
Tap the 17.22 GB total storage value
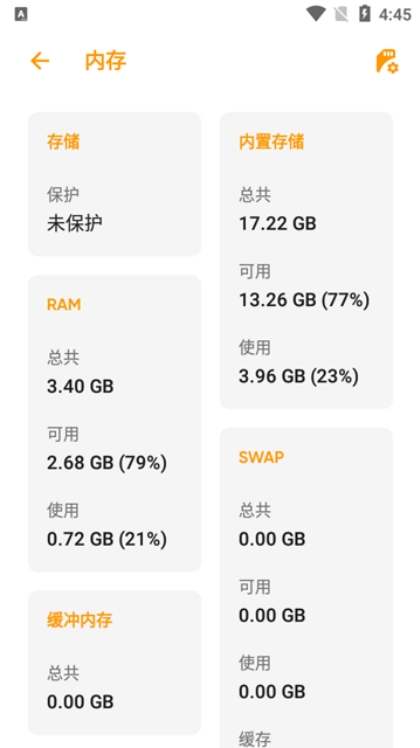point(277,223)
